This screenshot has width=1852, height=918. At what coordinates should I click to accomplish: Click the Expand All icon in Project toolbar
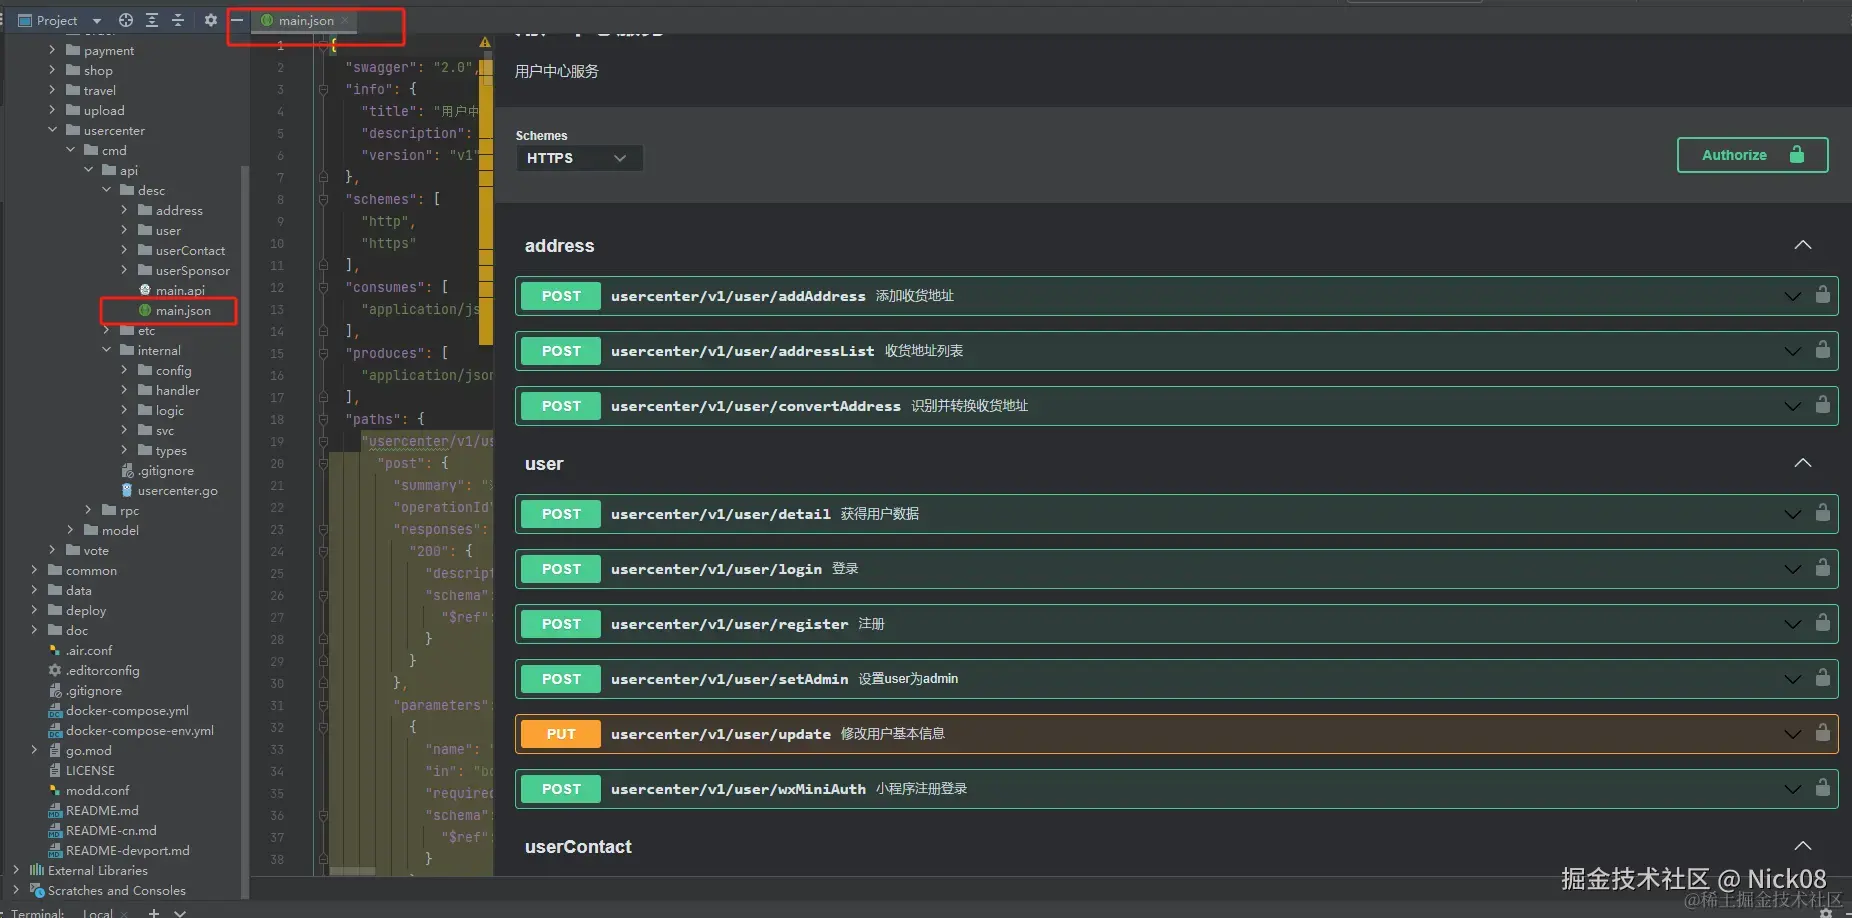click(152, 20)
